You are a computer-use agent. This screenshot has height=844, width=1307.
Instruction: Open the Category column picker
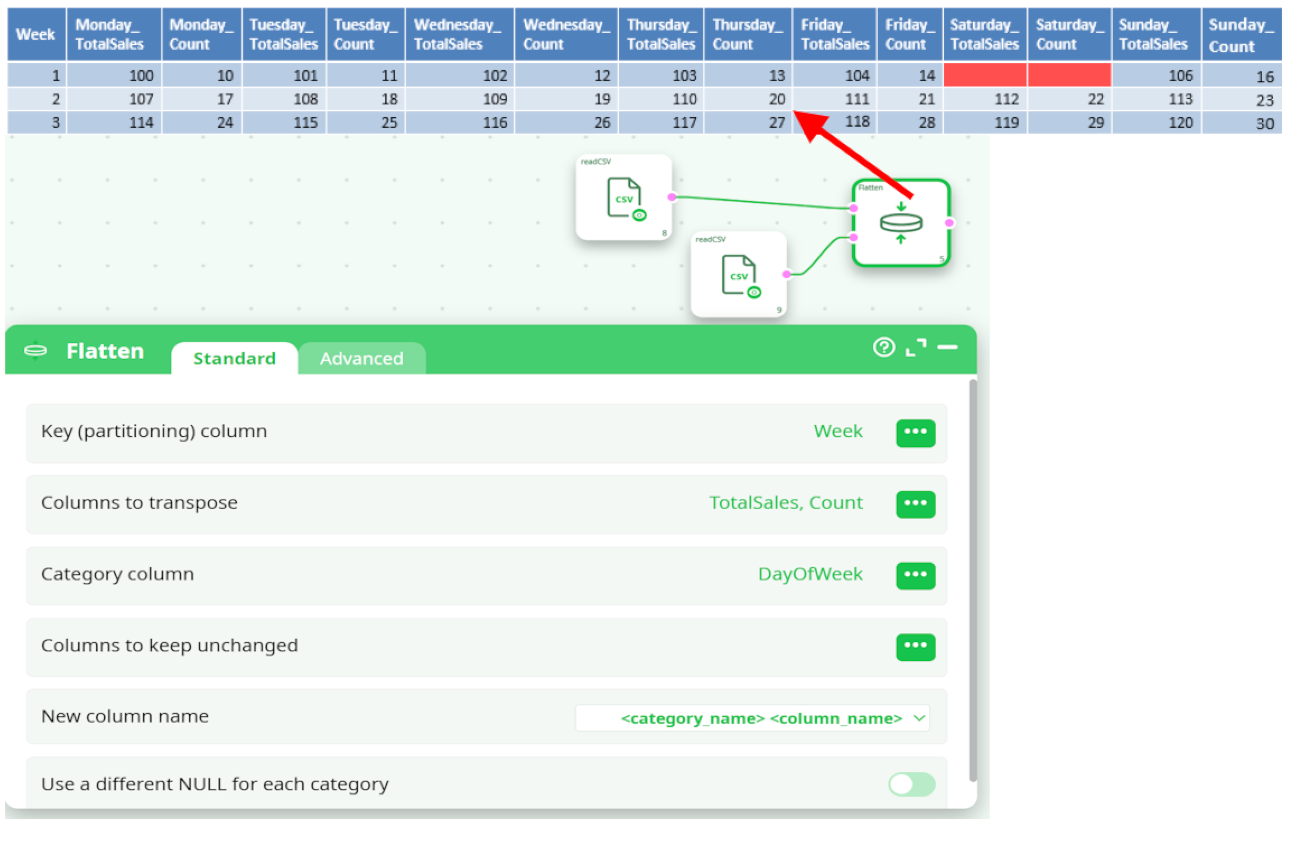(915, 575)
